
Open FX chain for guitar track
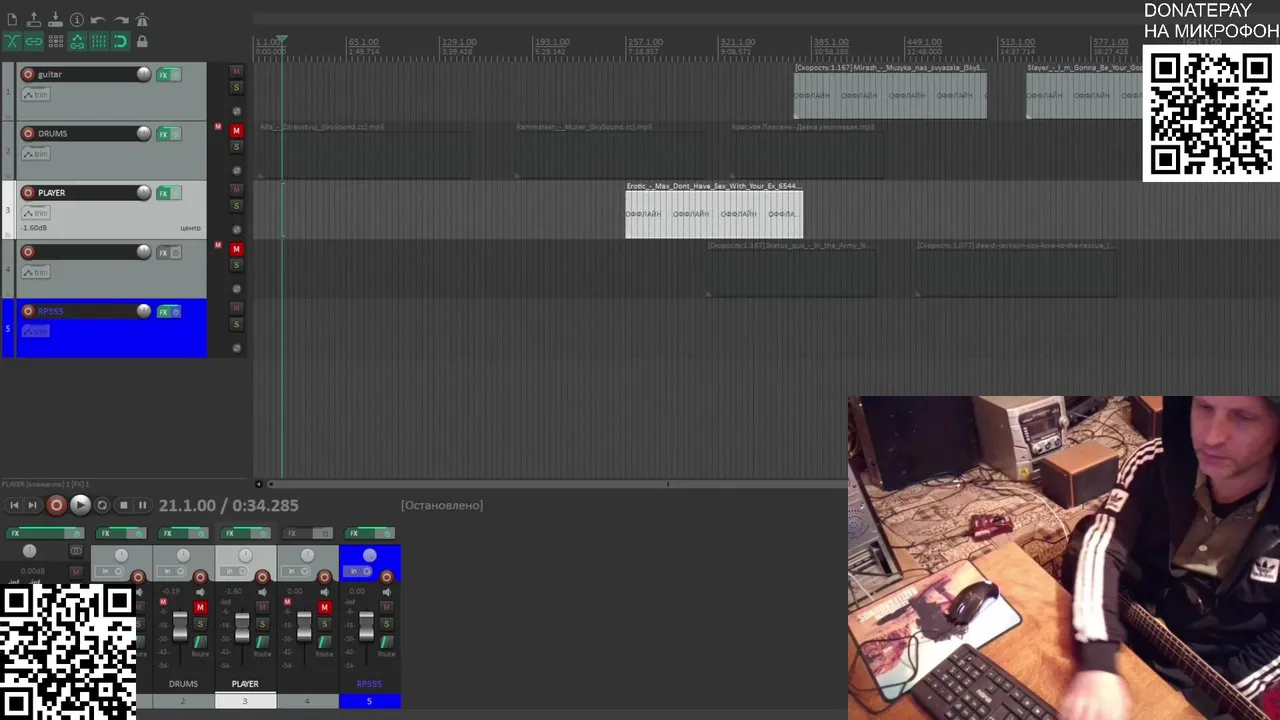[x=163, y=75]
